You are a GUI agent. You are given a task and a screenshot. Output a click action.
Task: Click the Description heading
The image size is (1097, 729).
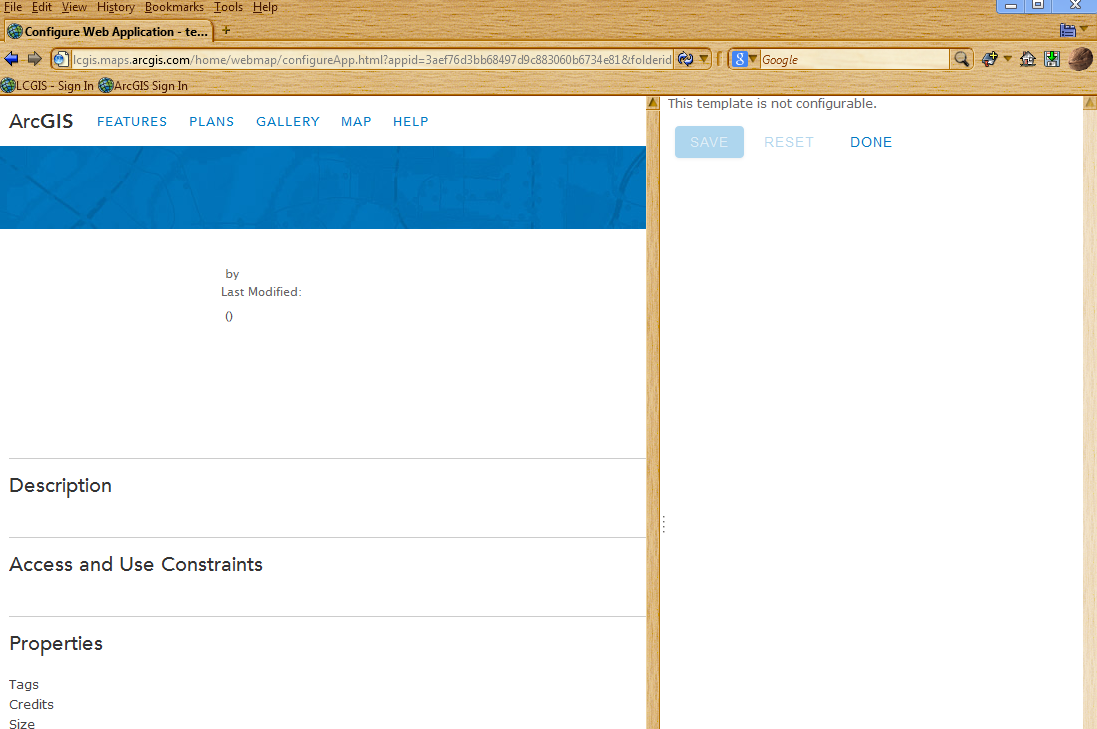point(60,486)
